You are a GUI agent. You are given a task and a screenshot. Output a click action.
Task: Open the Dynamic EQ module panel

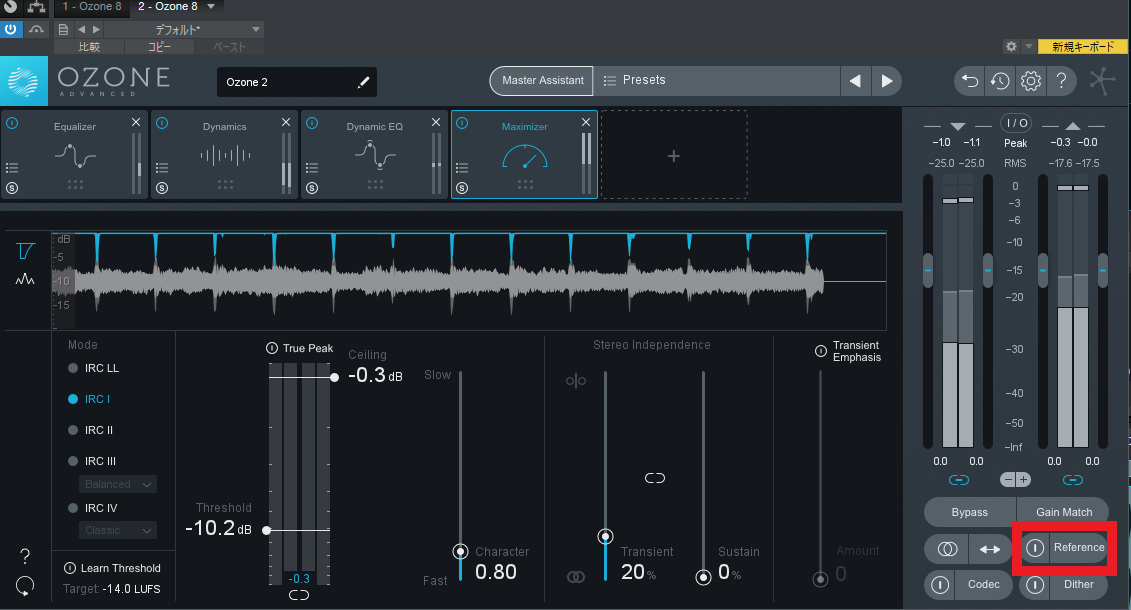[x=374, y=154]
